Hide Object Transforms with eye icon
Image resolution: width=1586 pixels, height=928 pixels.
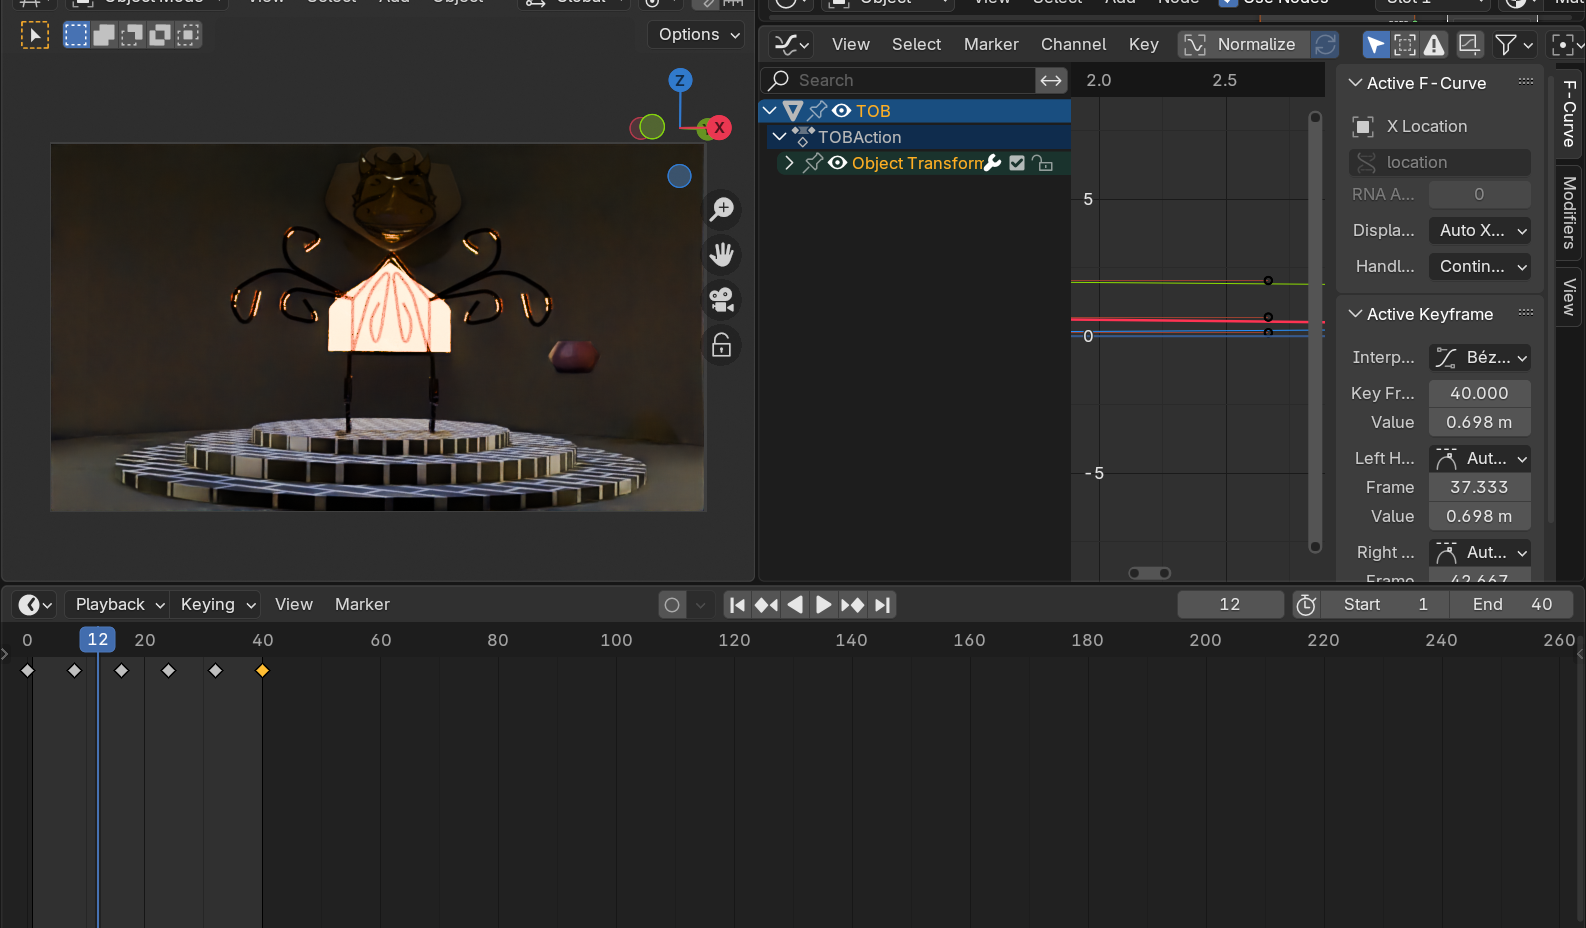838,163
